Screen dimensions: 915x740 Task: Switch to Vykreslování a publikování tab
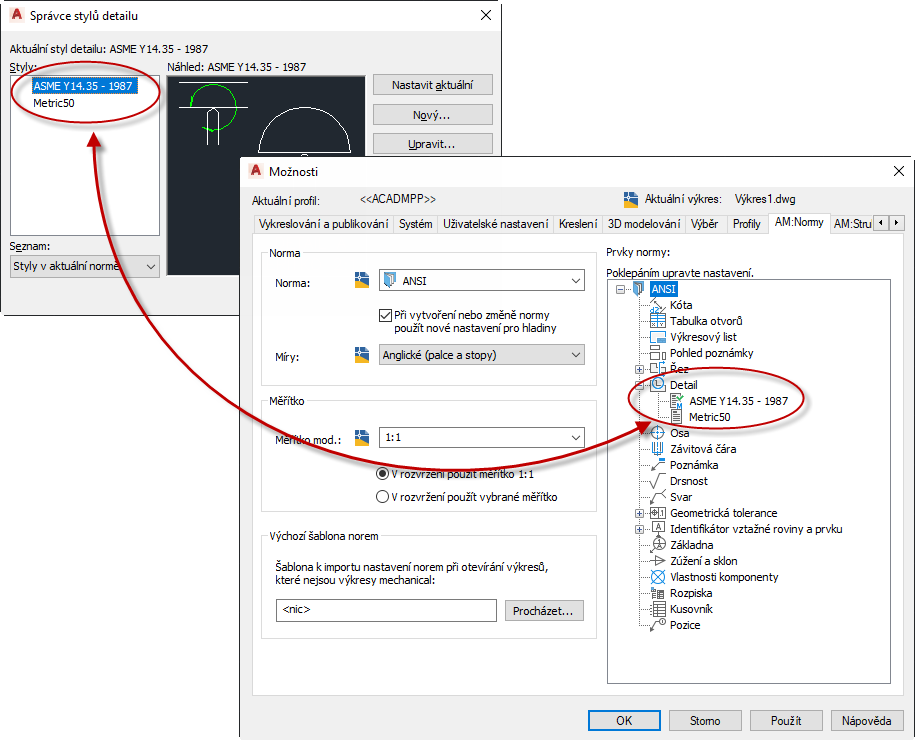click(x=323, y=224)
